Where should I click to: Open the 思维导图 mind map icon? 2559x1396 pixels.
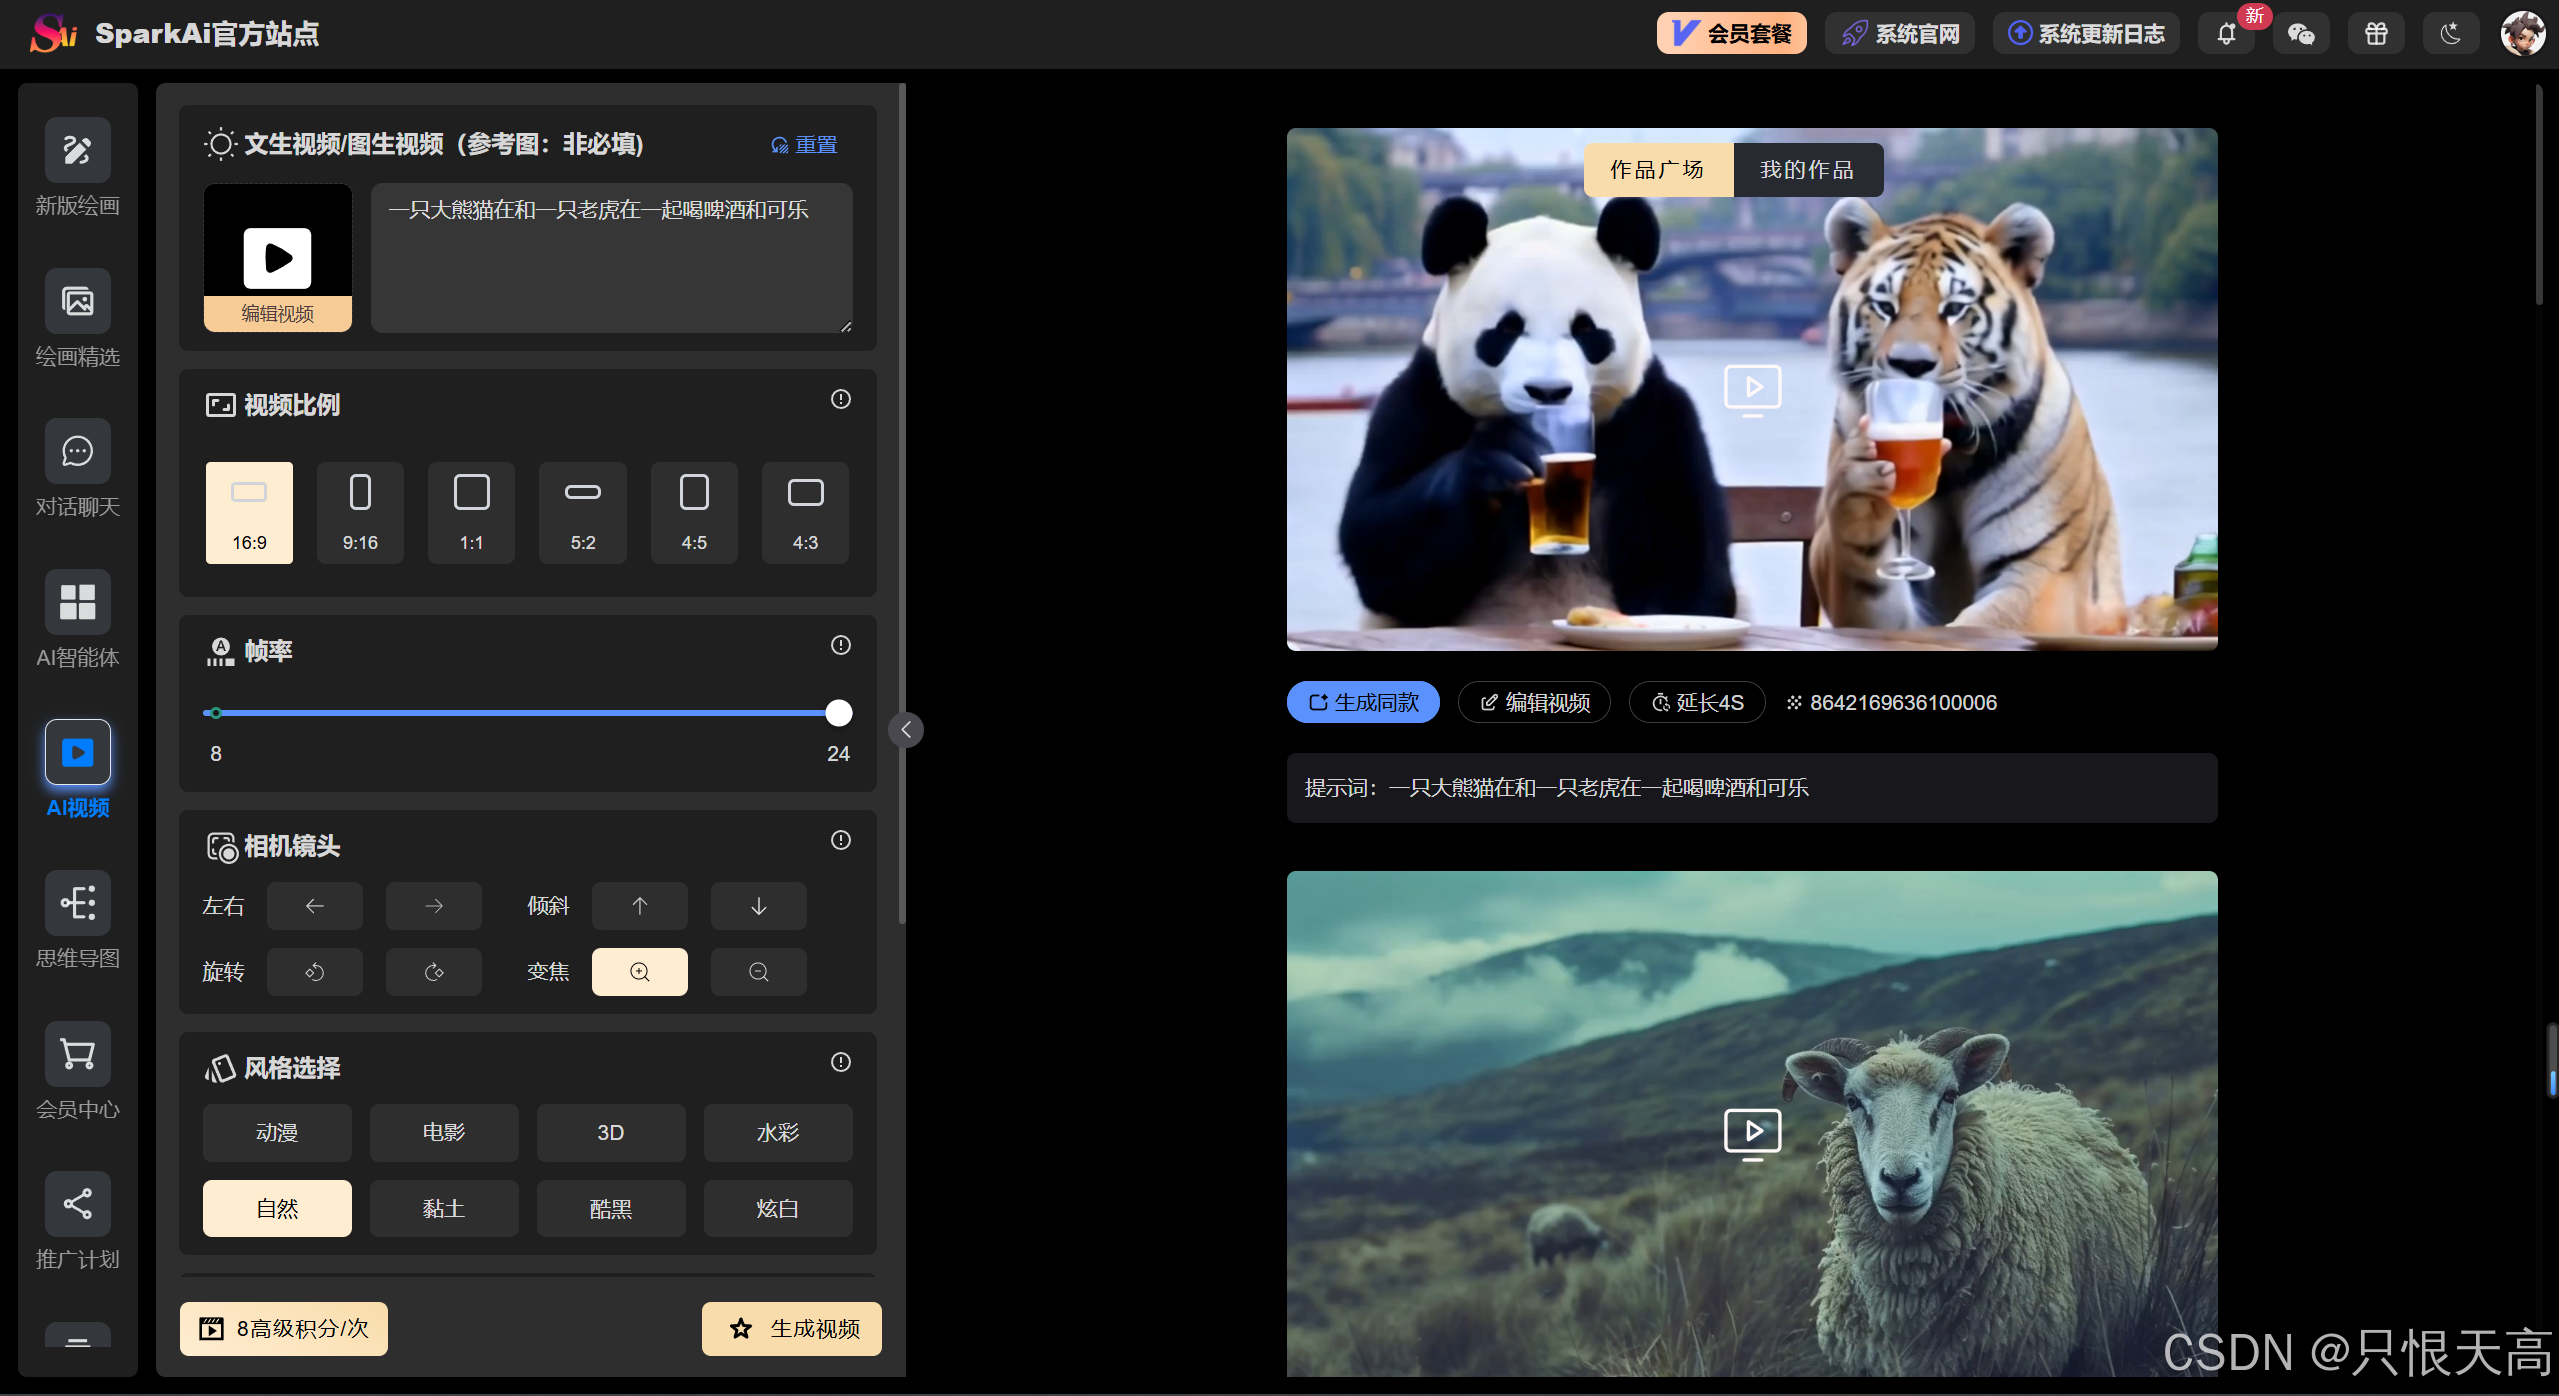pos(77,903)
